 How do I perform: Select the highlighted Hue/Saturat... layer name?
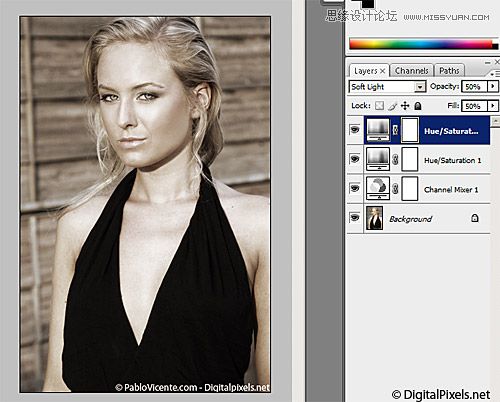click(451, 131)
